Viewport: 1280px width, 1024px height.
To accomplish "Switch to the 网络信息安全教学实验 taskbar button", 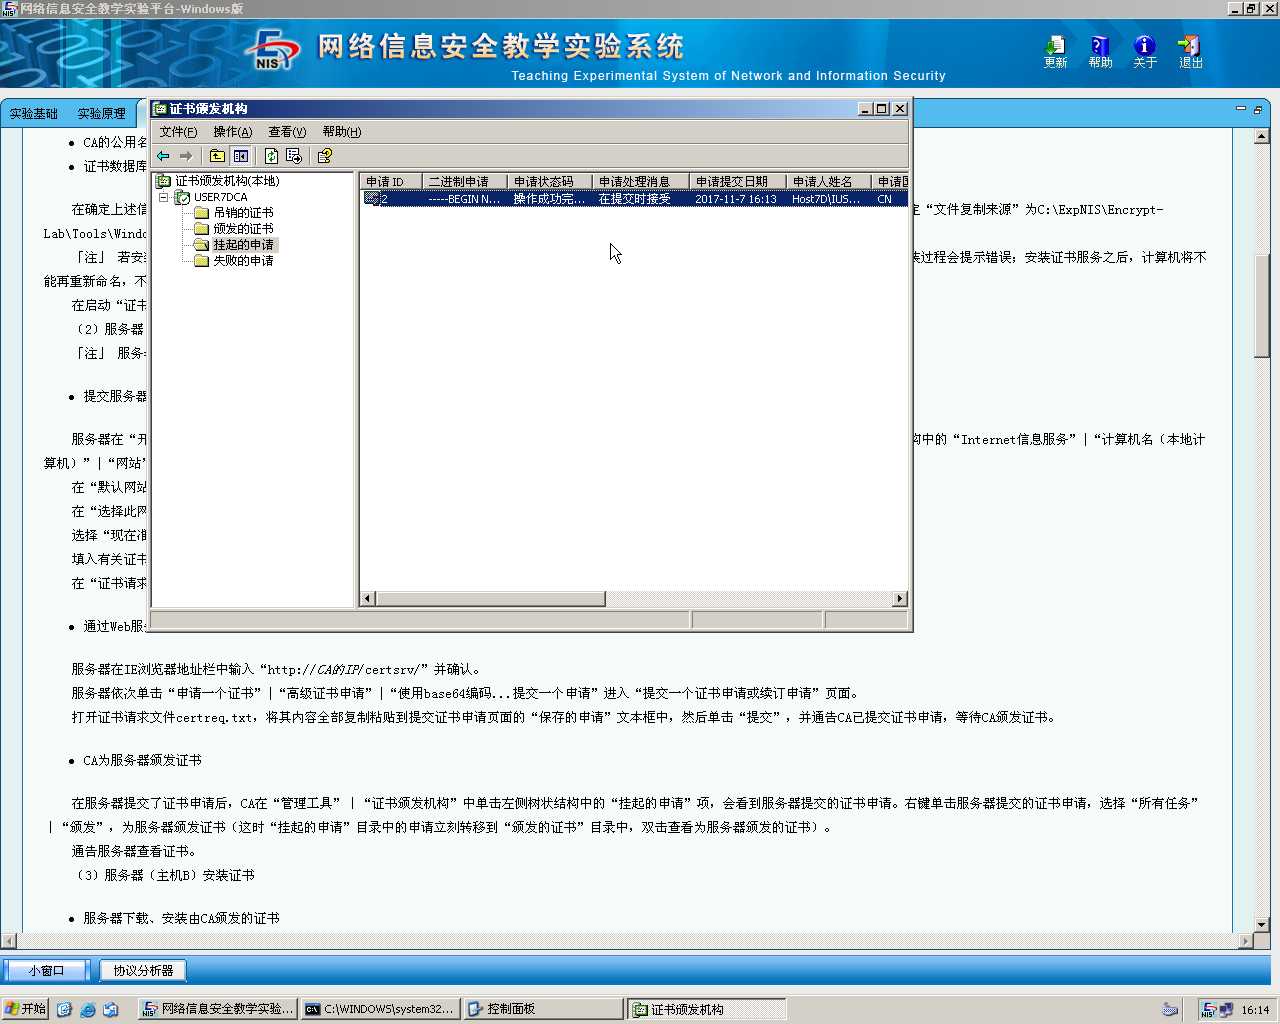I will click(x=217, y=1009).
